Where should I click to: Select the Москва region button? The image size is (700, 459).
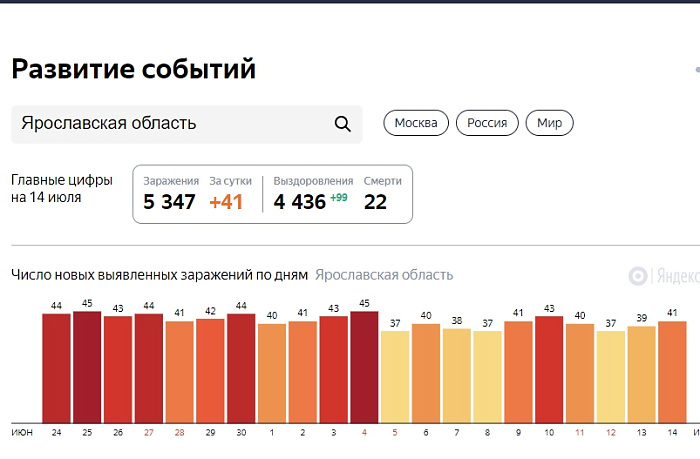[416, 124]
